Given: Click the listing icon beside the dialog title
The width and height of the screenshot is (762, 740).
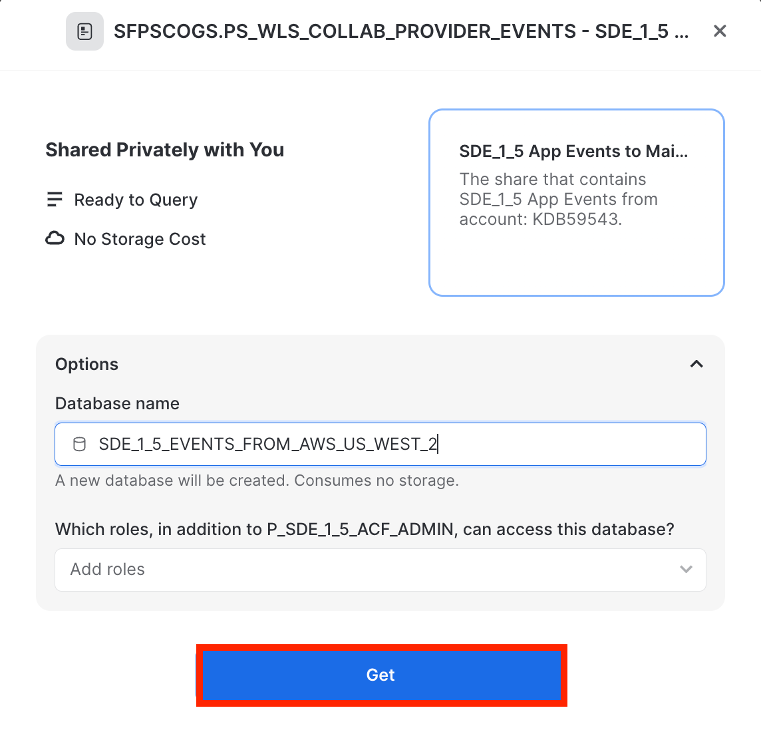Looking at the screenshot, I should 85,32.
